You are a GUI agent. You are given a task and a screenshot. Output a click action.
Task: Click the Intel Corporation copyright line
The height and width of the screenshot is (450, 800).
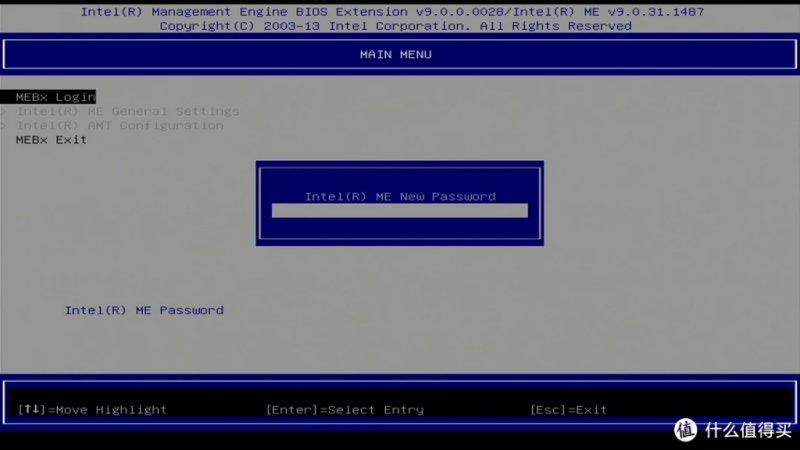coord(395,26)
